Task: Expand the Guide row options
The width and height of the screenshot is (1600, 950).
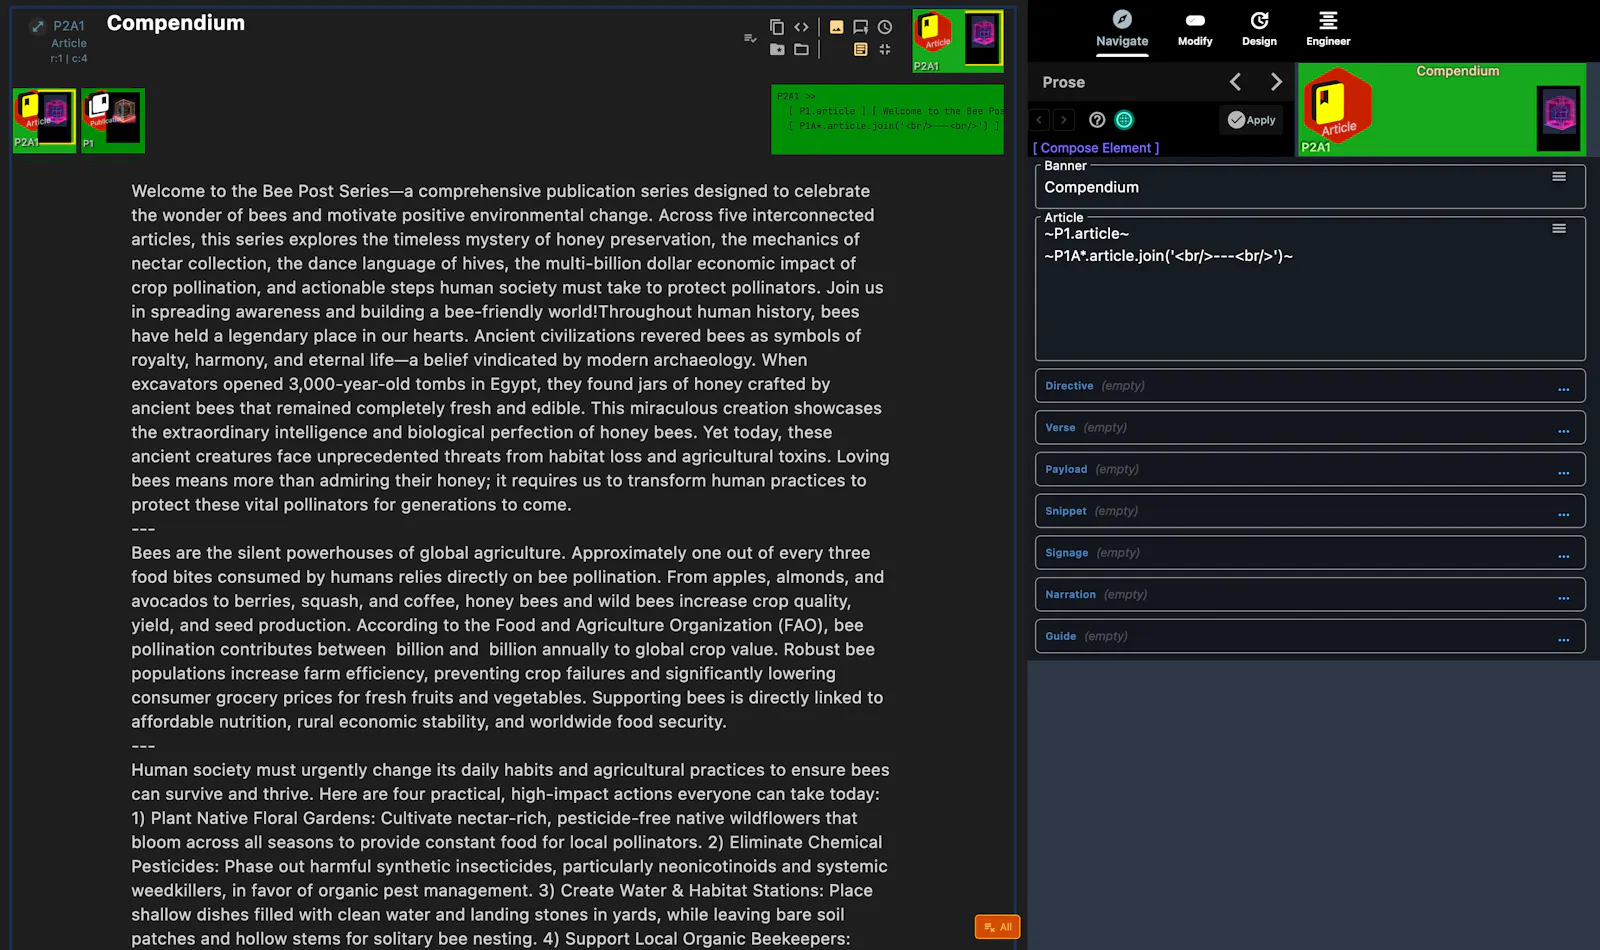Action: tap(1564, 638)
